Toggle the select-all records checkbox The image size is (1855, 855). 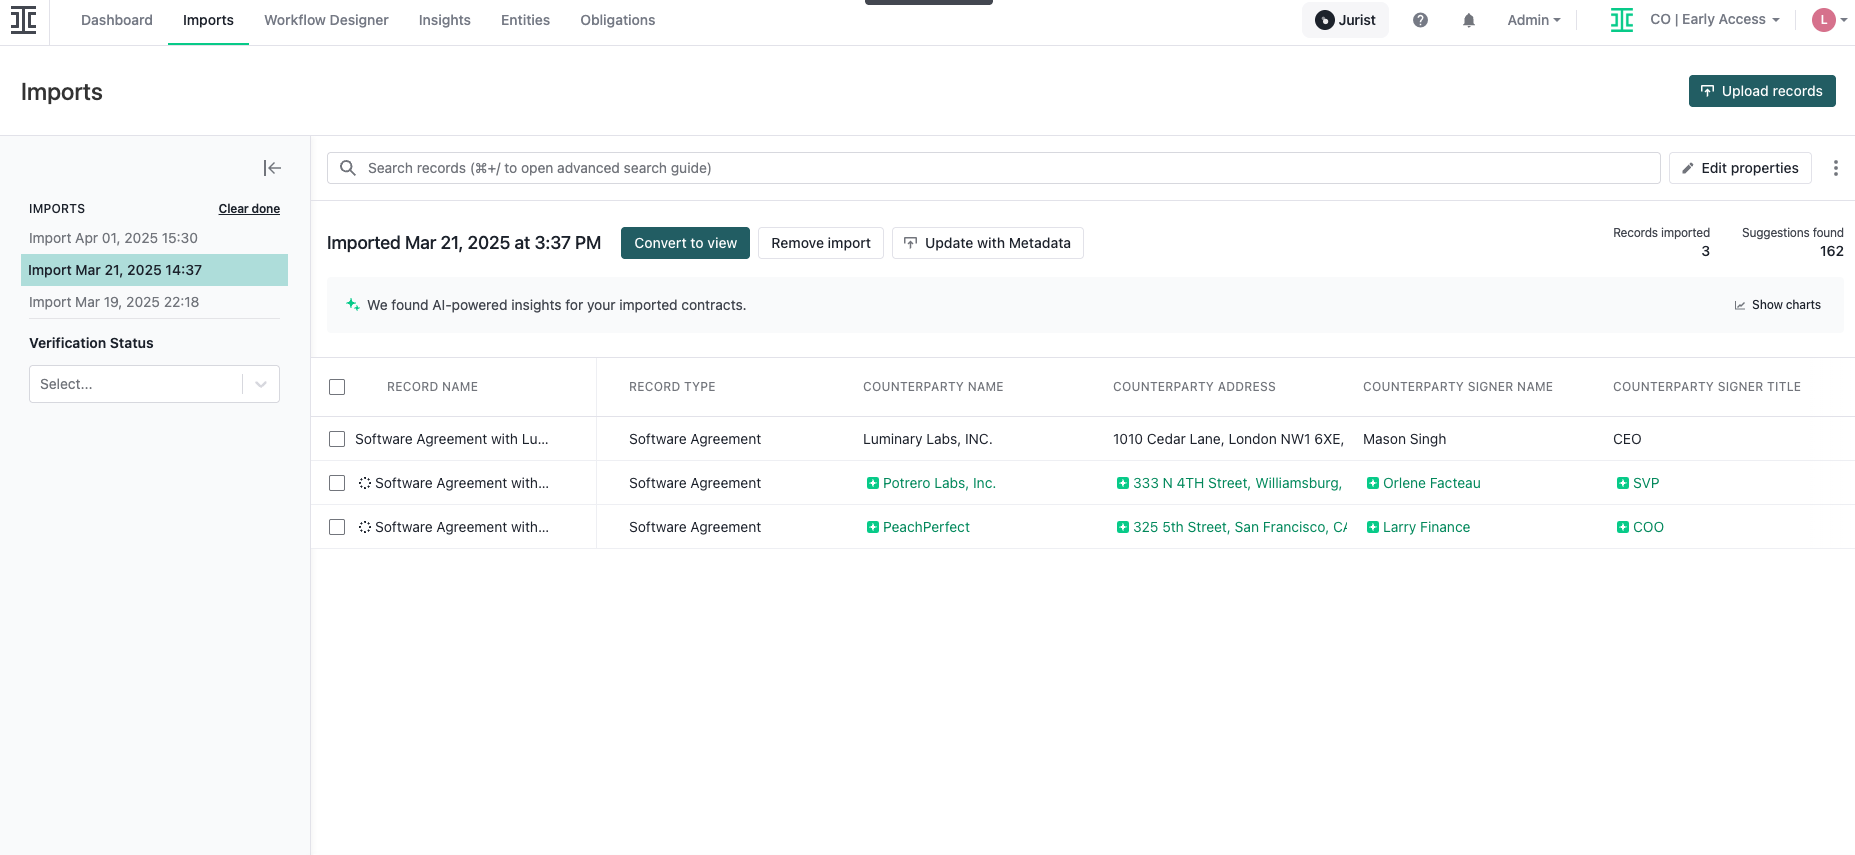click(x=337, y=387)
